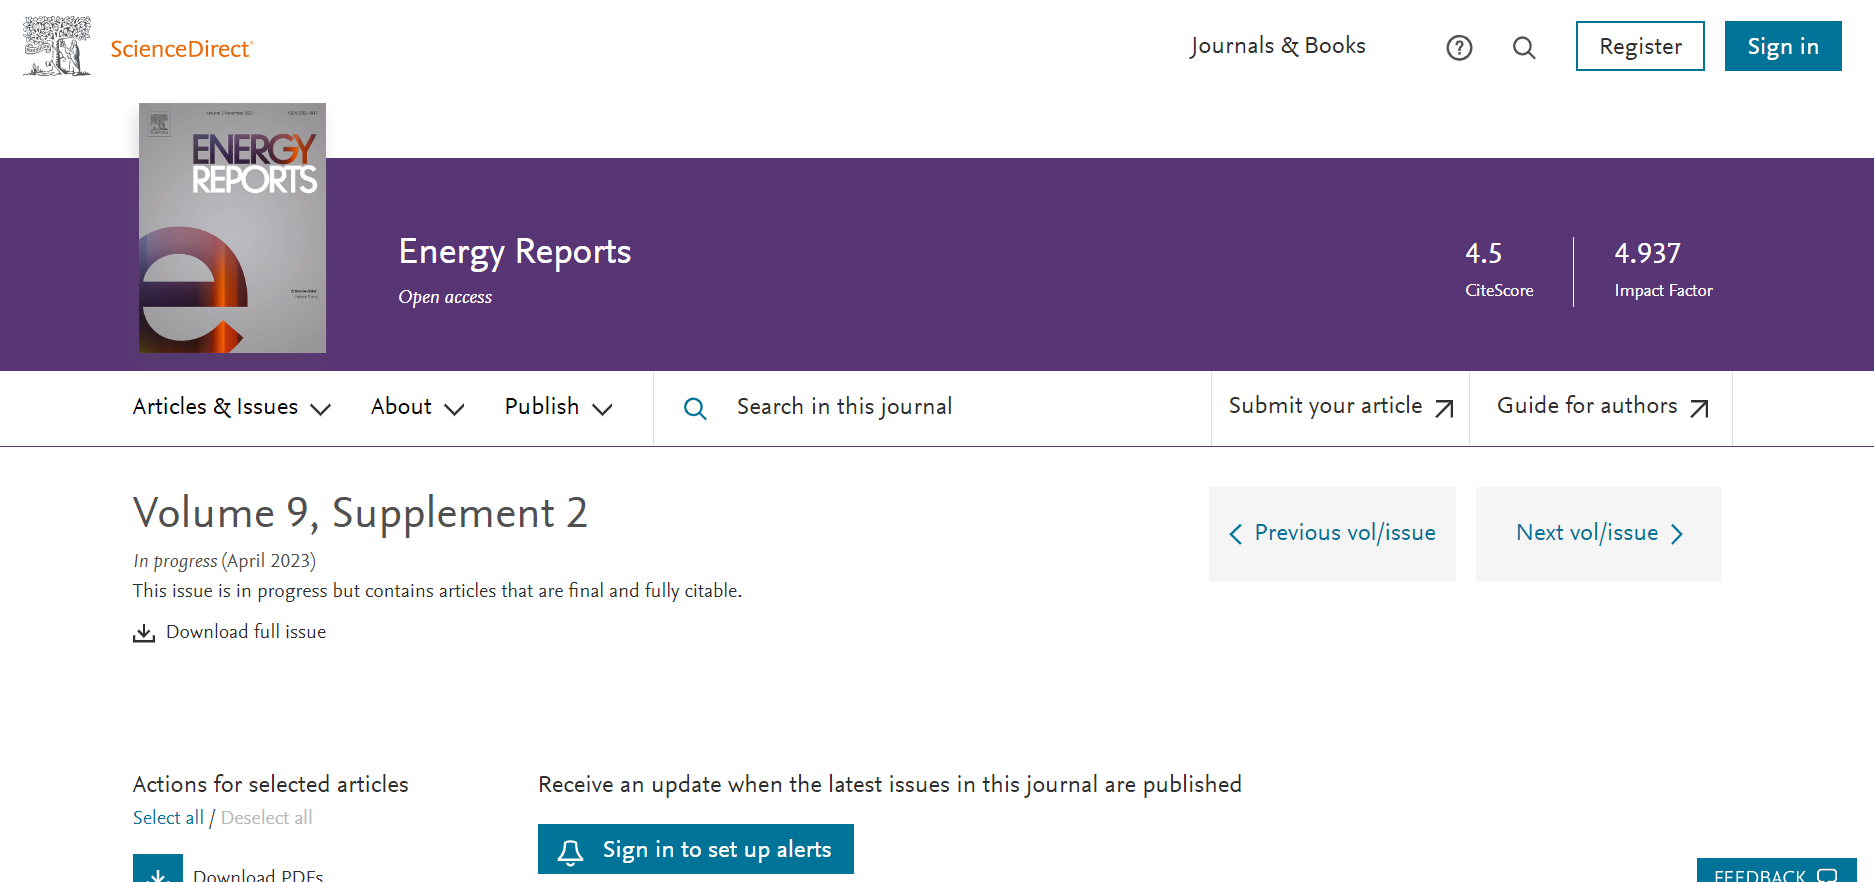The image size is (1874, 882).
Task: Click the download tray icon beside Download full issue
Action: tap(144, 633)
